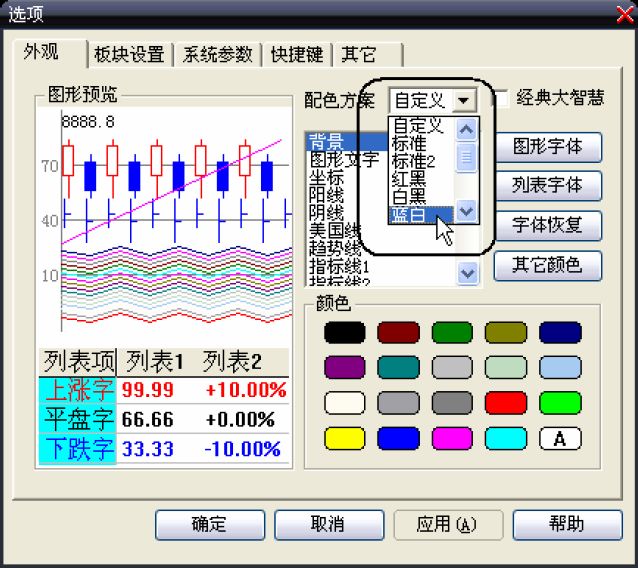The image size is (638, 568).
Task: Select 图形文字 in the element list
Action: click(344, 160)
